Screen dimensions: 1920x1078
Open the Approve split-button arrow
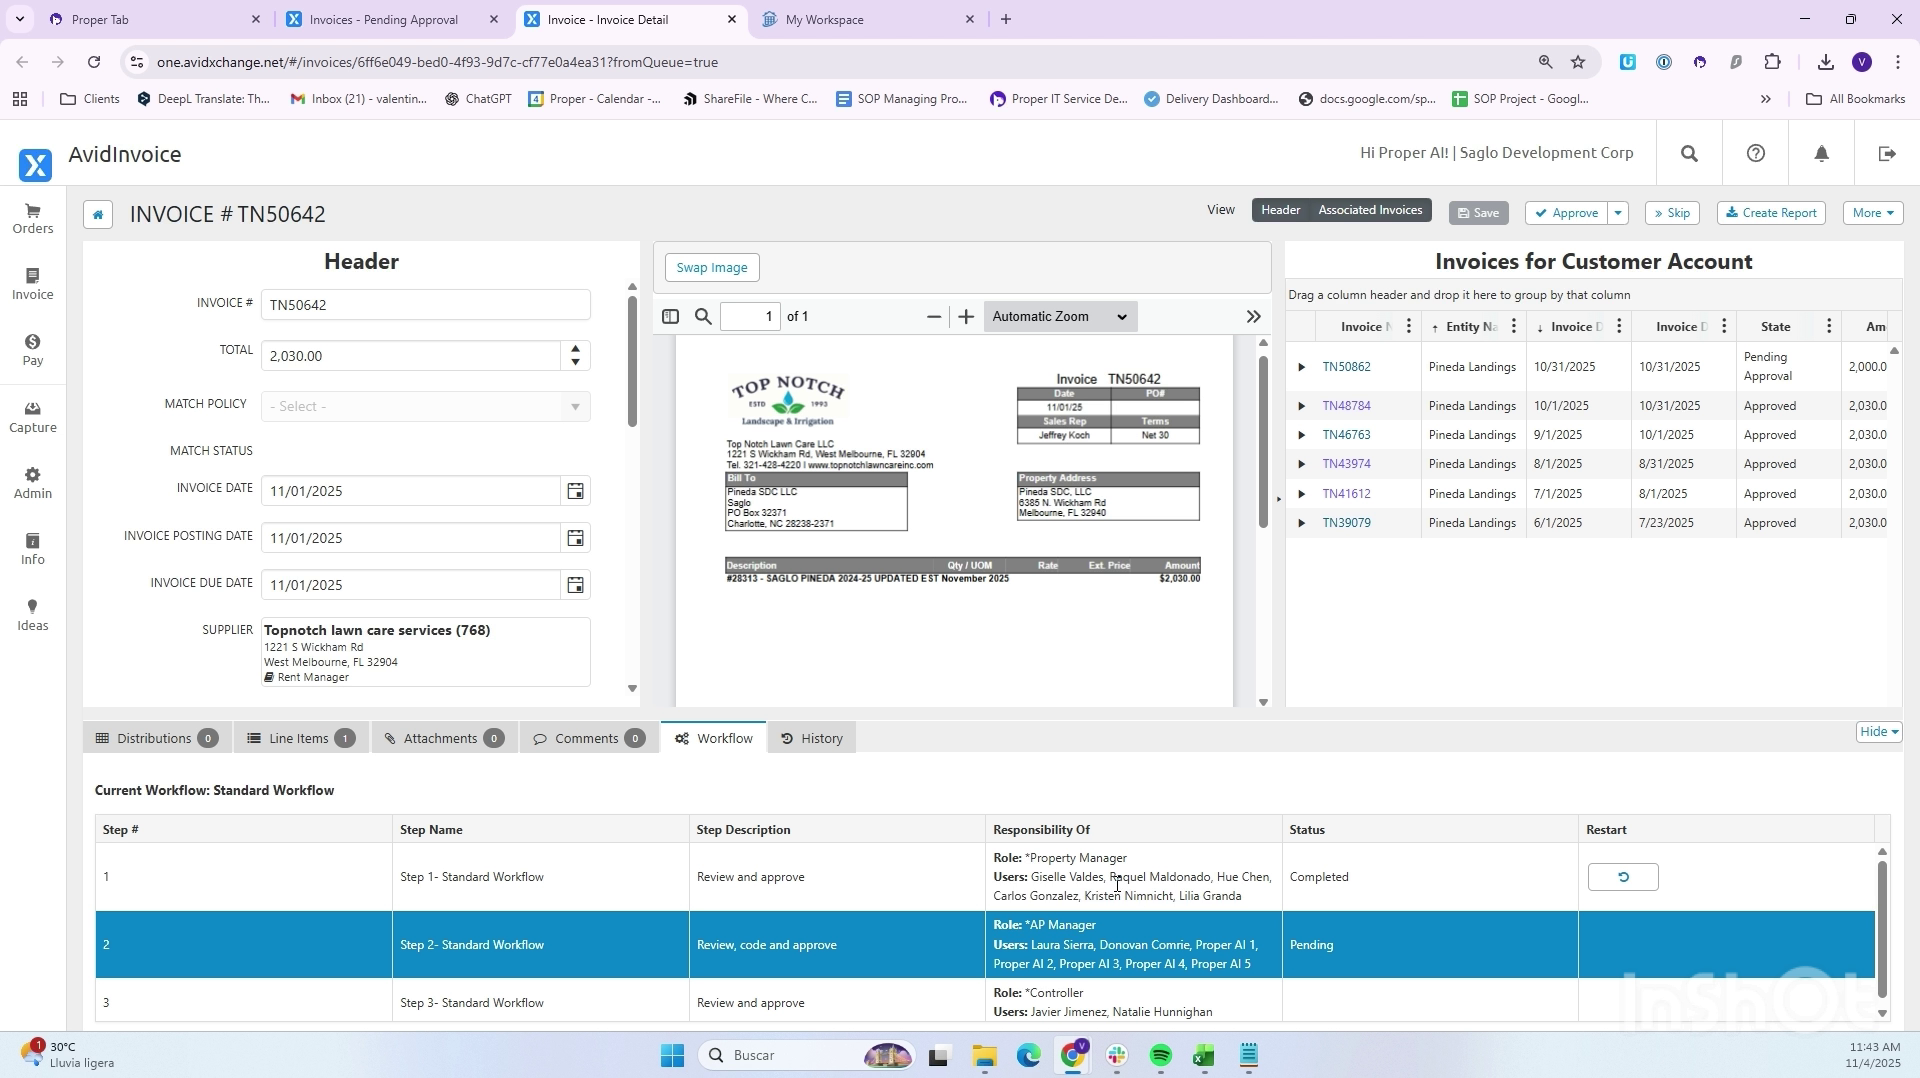[1618, 213]
